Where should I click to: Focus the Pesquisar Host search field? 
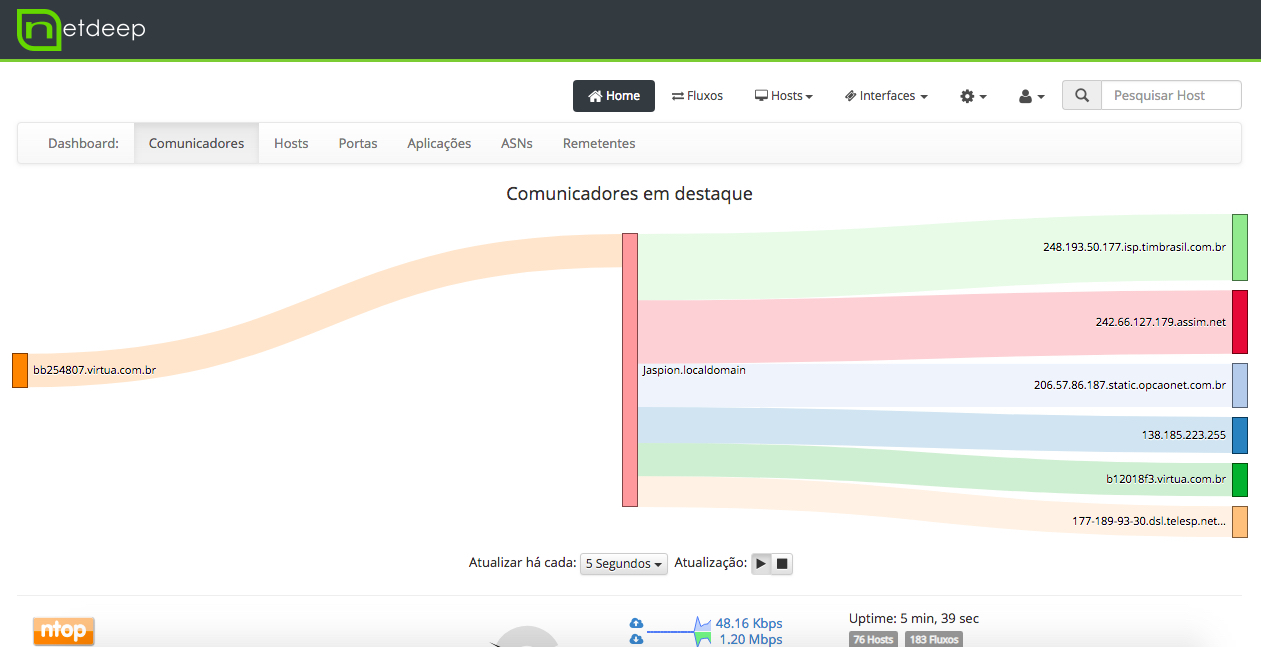point(1170,96)
